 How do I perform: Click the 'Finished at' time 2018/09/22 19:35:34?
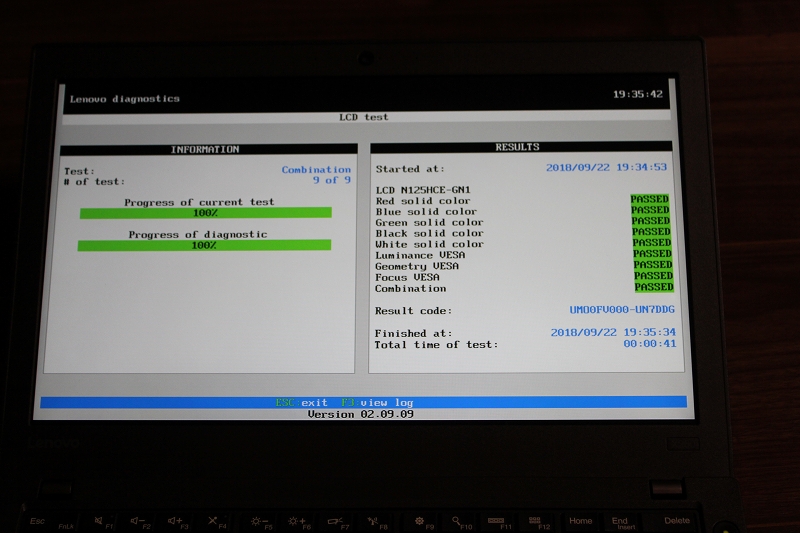click(613, 332)
